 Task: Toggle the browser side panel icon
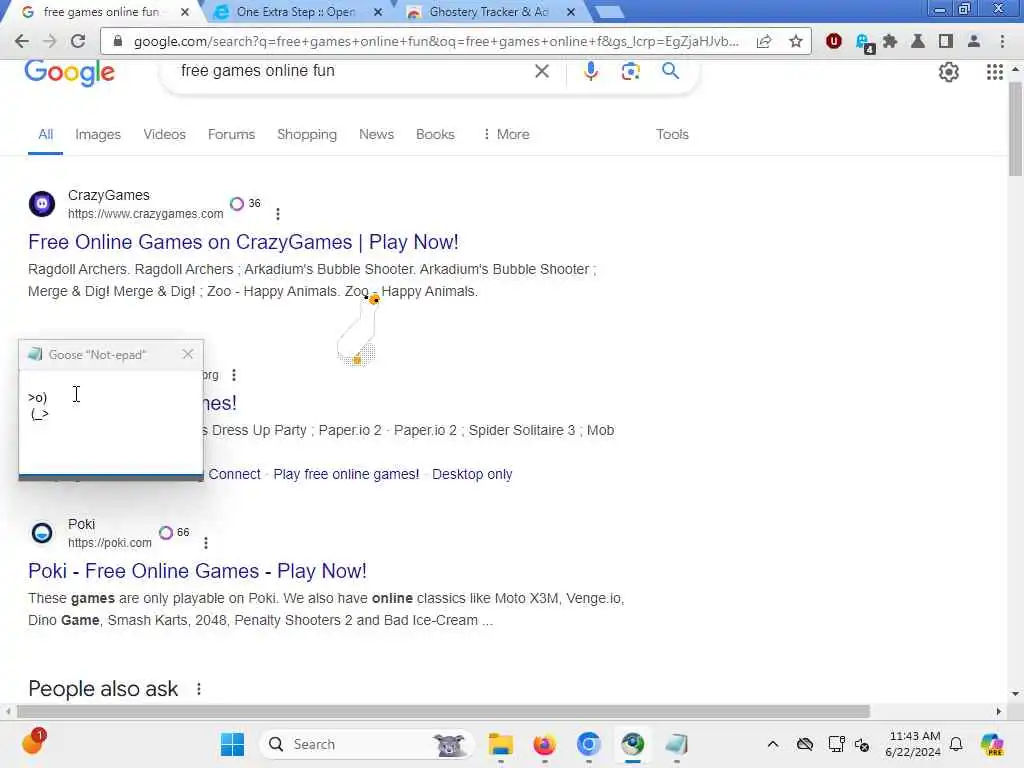[x=945, y=41]
